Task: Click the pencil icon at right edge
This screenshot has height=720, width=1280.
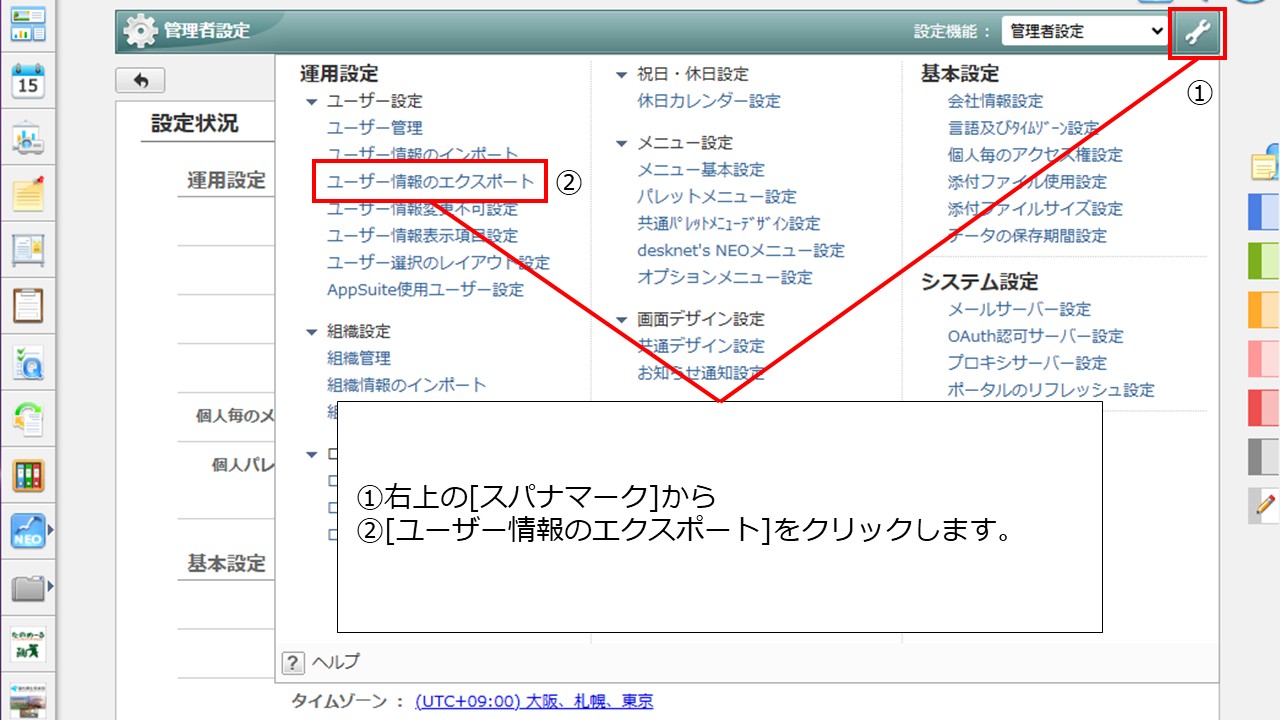Action: pyautogui.click(x=1264, y=507)
